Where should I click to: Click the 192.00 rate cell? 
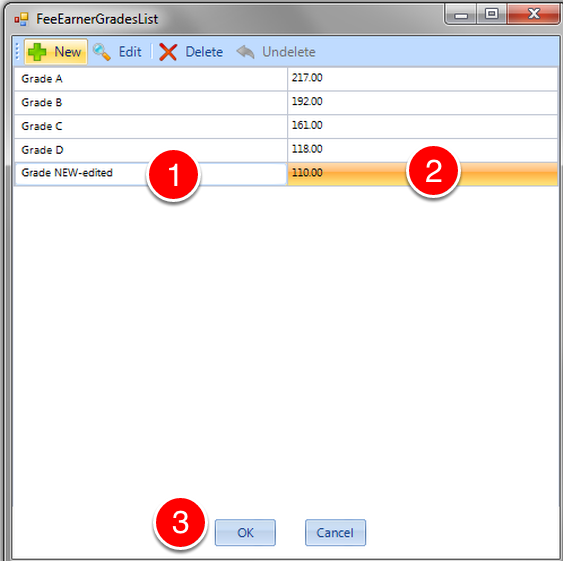click(423, 102)
